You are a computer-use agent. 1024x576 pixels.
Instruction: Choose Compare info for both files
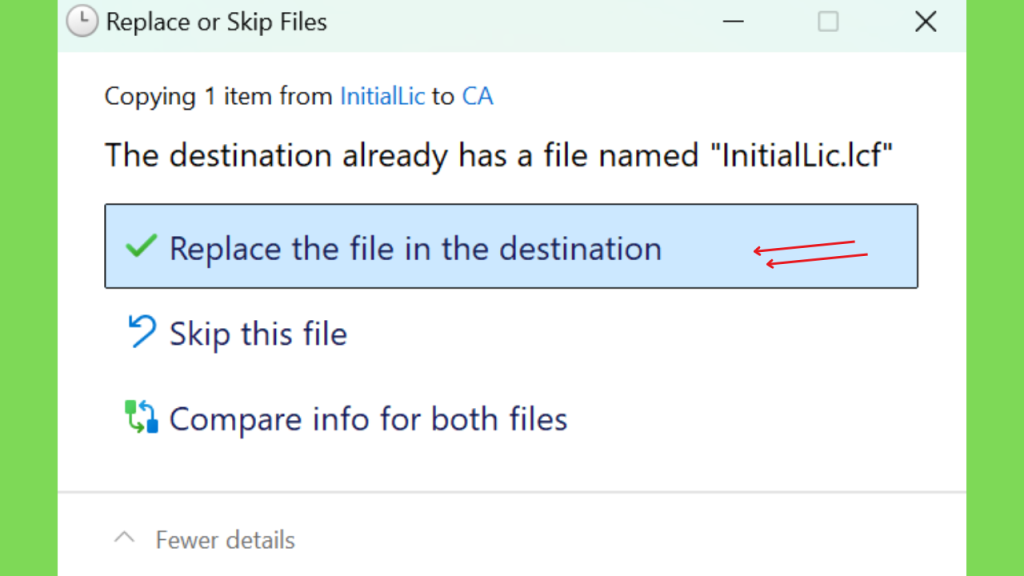click(368, 419)
